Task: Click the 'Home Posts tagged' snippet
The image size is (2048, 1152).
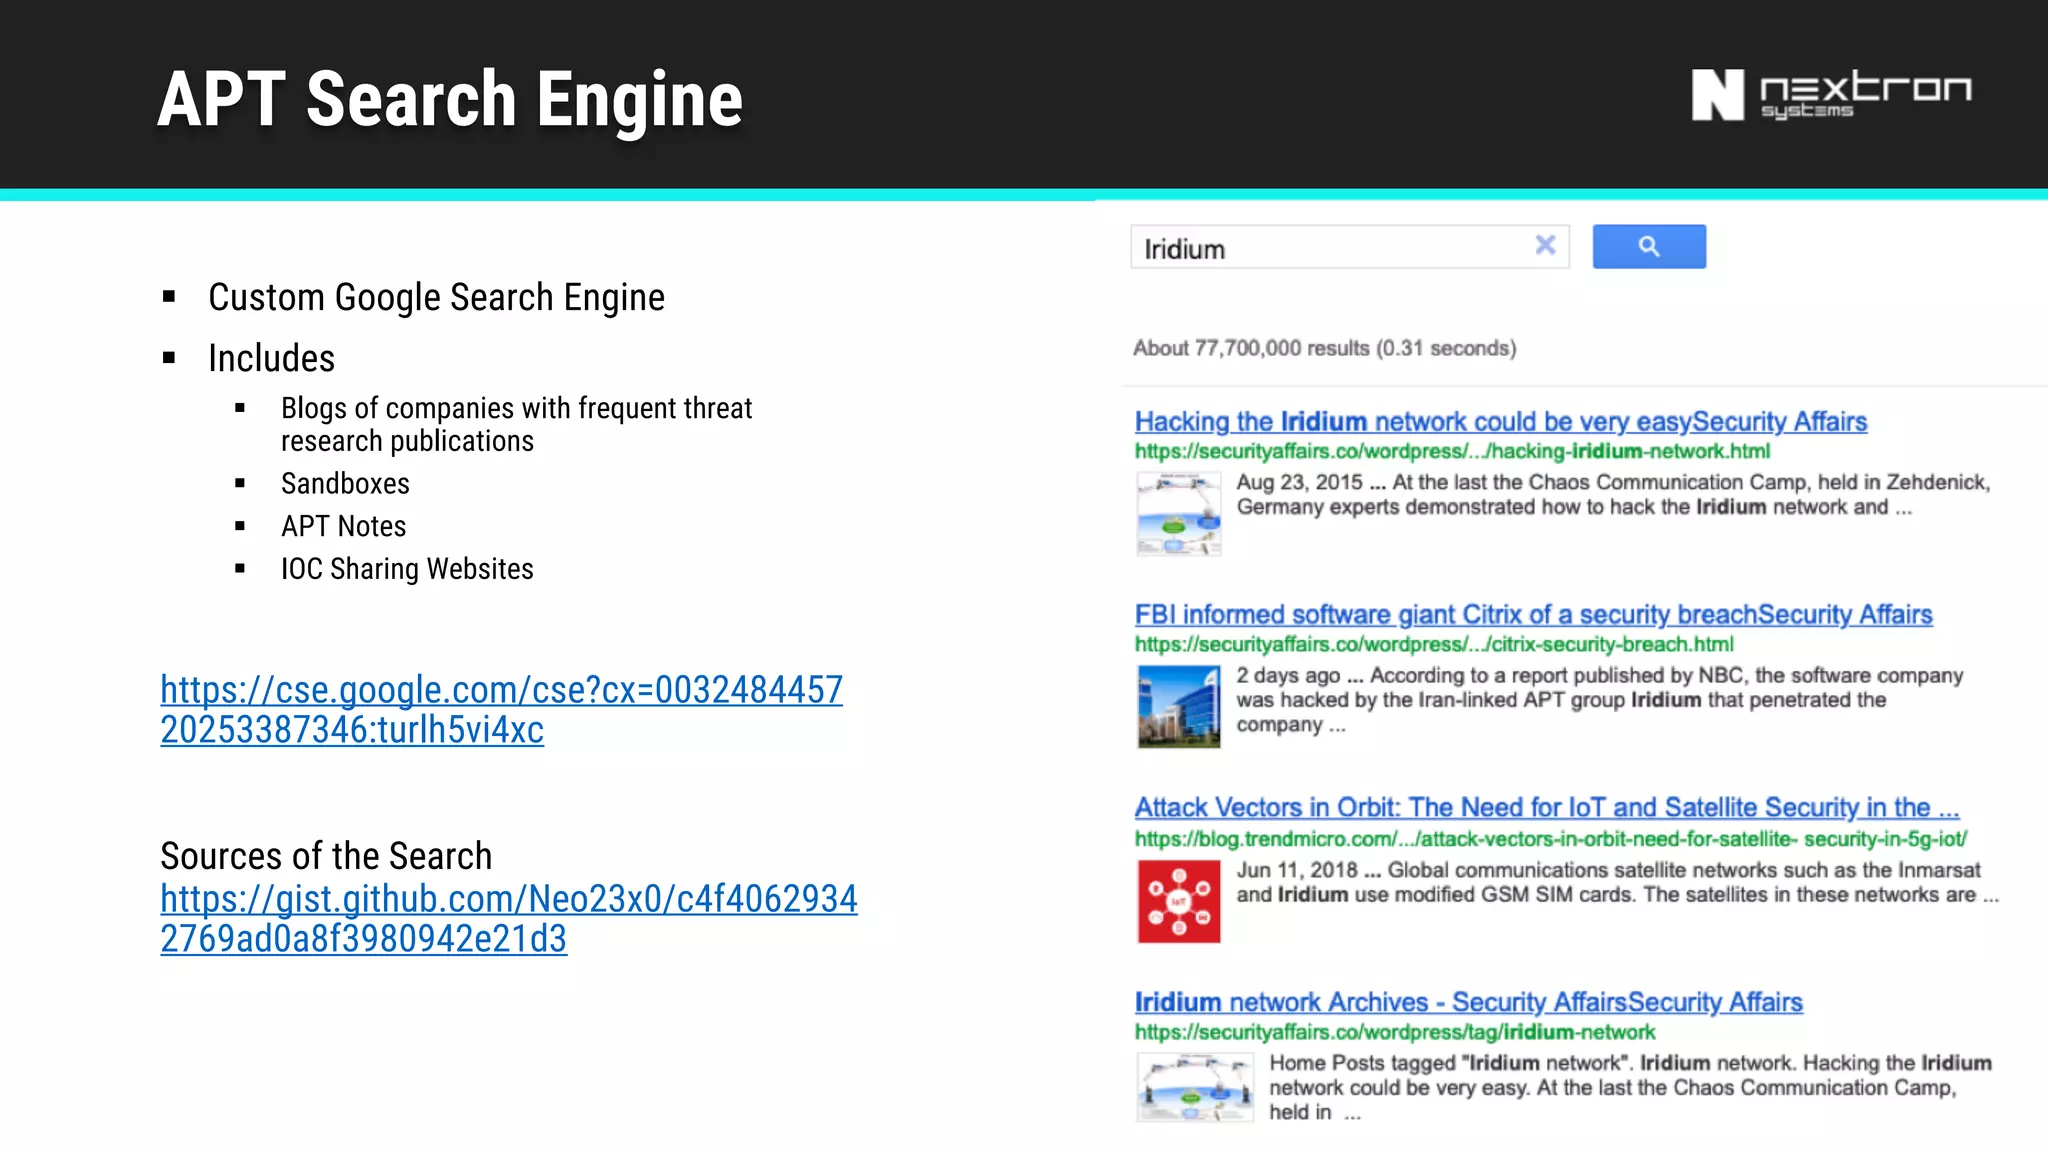Action: (1630, 1087)
